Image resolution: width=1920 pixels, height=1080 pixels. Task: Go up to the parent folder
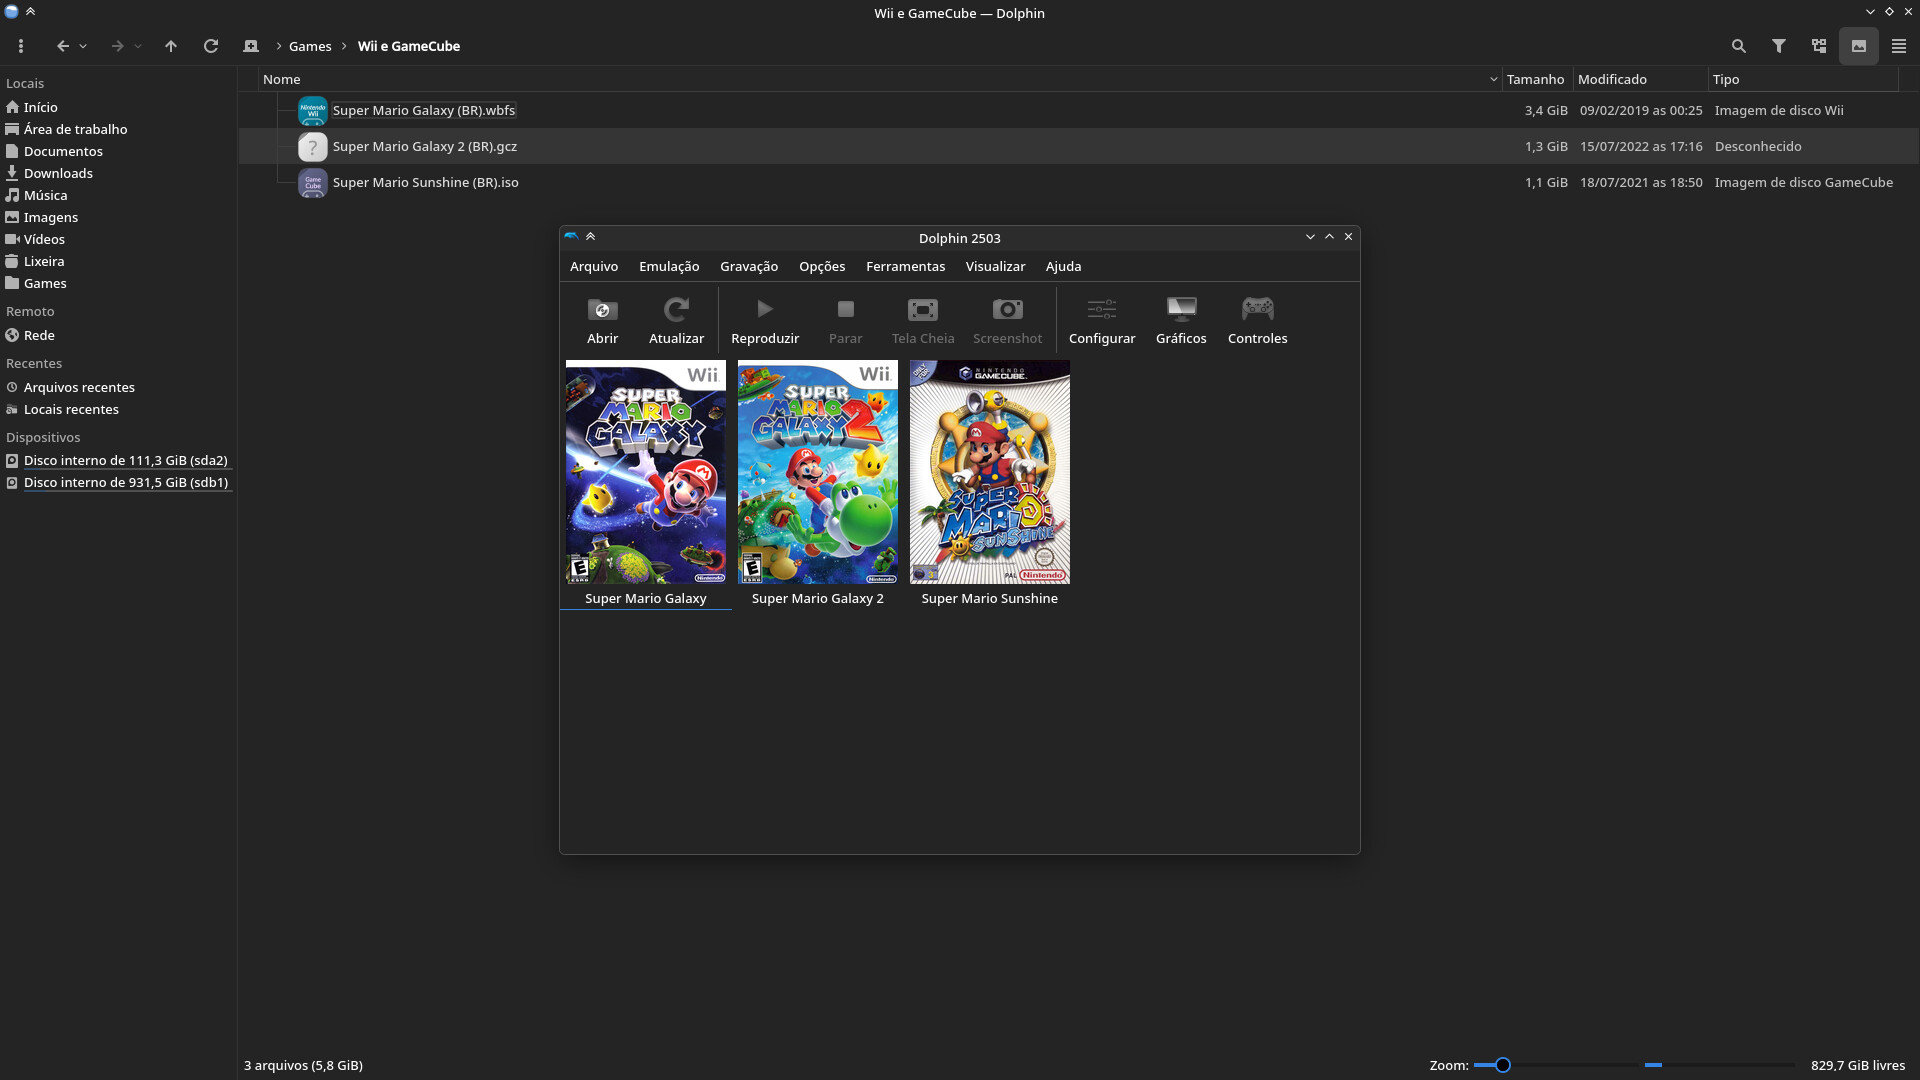(x=171, y=46)
